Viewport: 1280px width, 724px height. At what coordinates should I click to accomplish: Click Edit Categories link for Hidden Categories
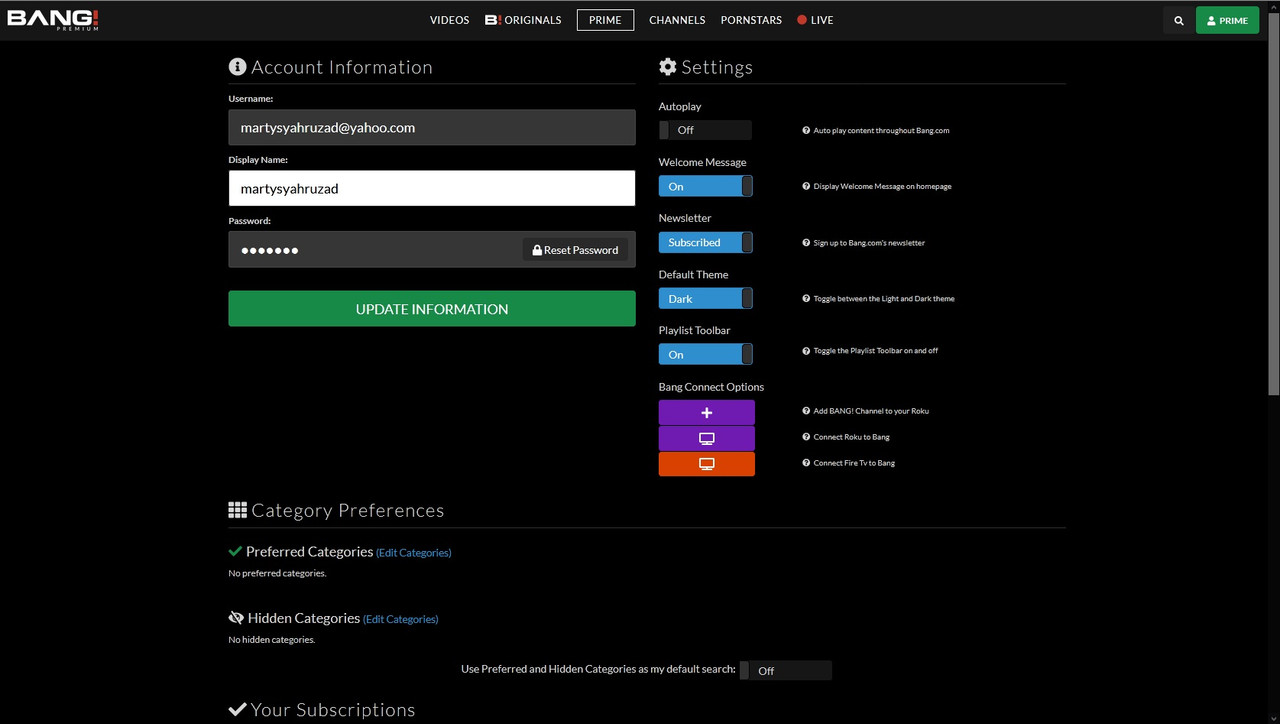tap(401, 619)
